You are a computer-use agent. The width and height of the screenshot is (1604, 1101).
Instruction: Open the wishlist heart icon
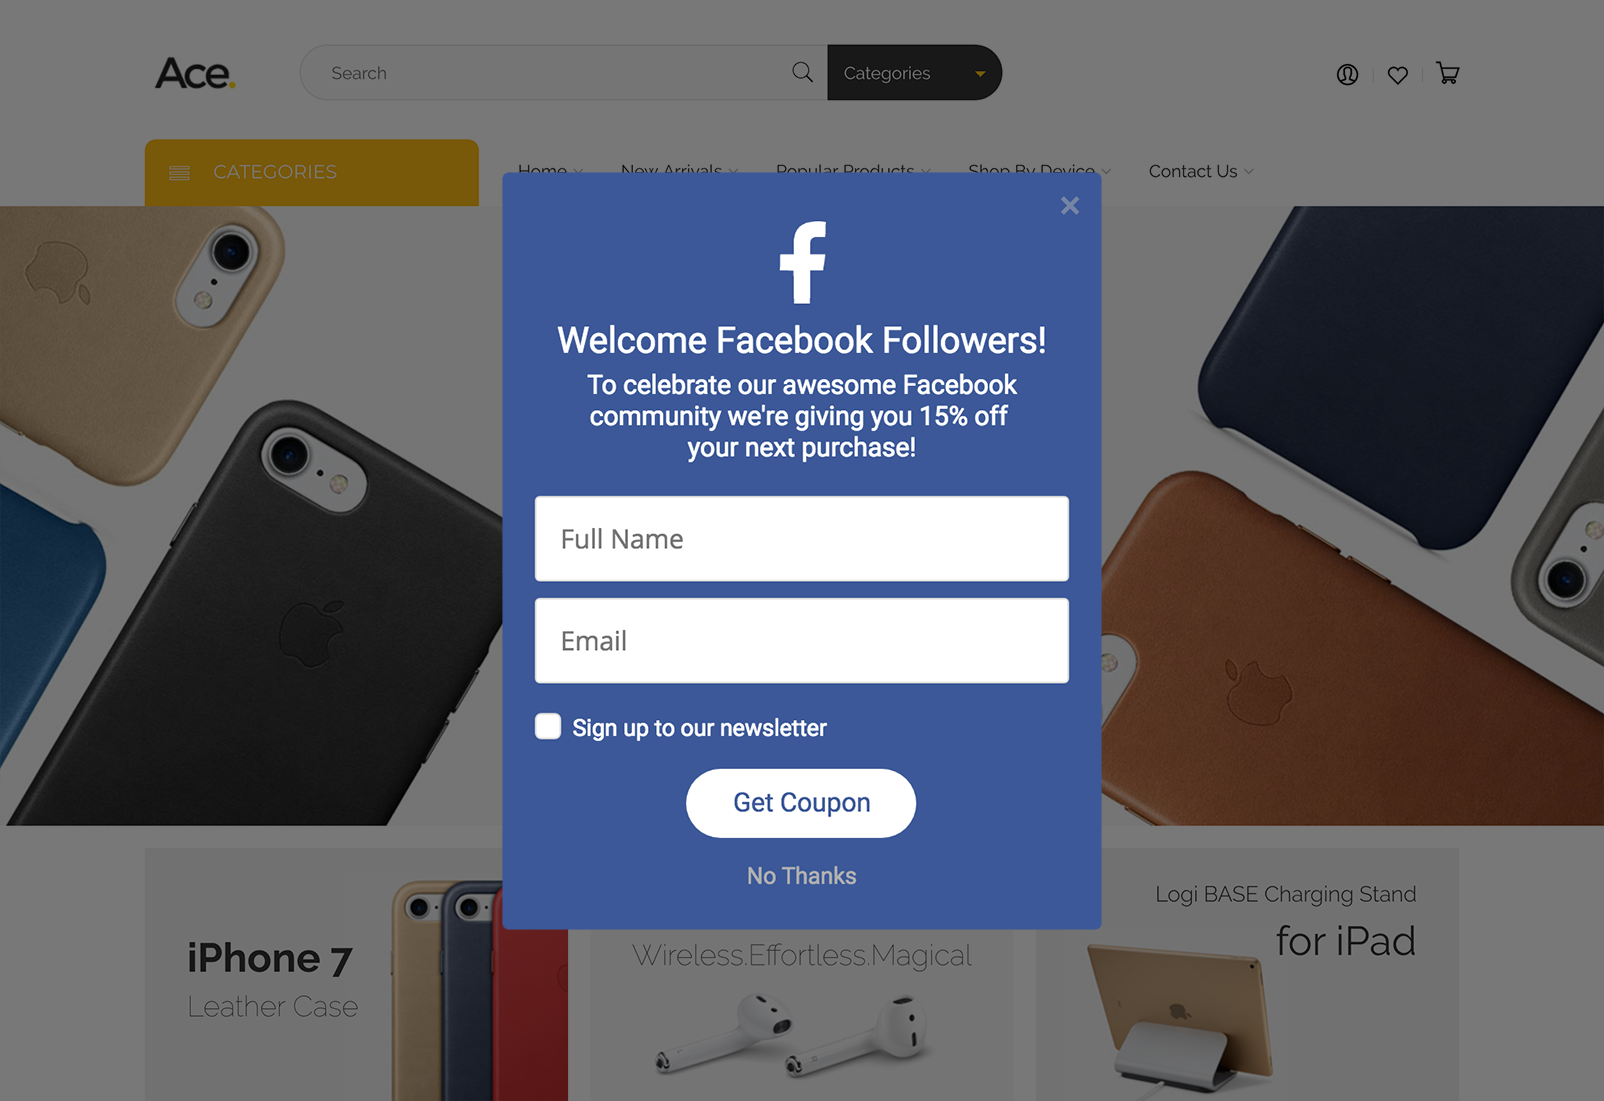[1398, 75]
